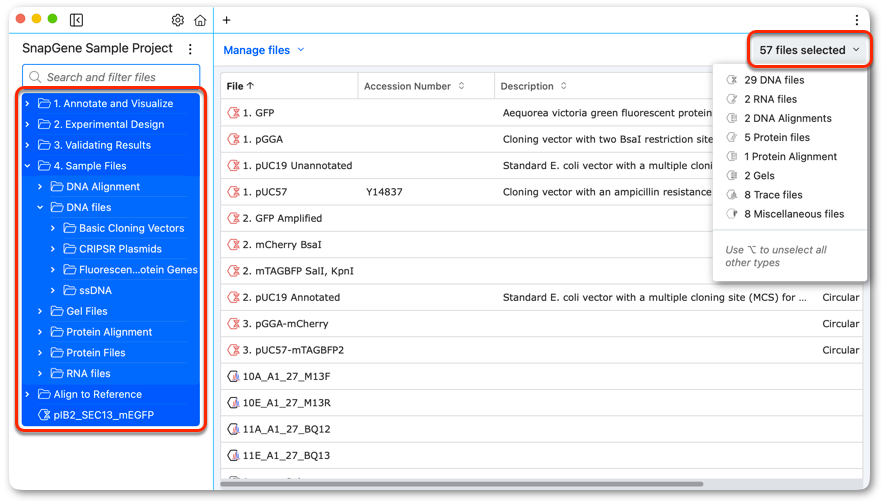The width and height of the screenshot is (885, 501).
Task: Click file icon beside 2. GFP Amplified
Action: pyautogui.click(x=233, y=218)
